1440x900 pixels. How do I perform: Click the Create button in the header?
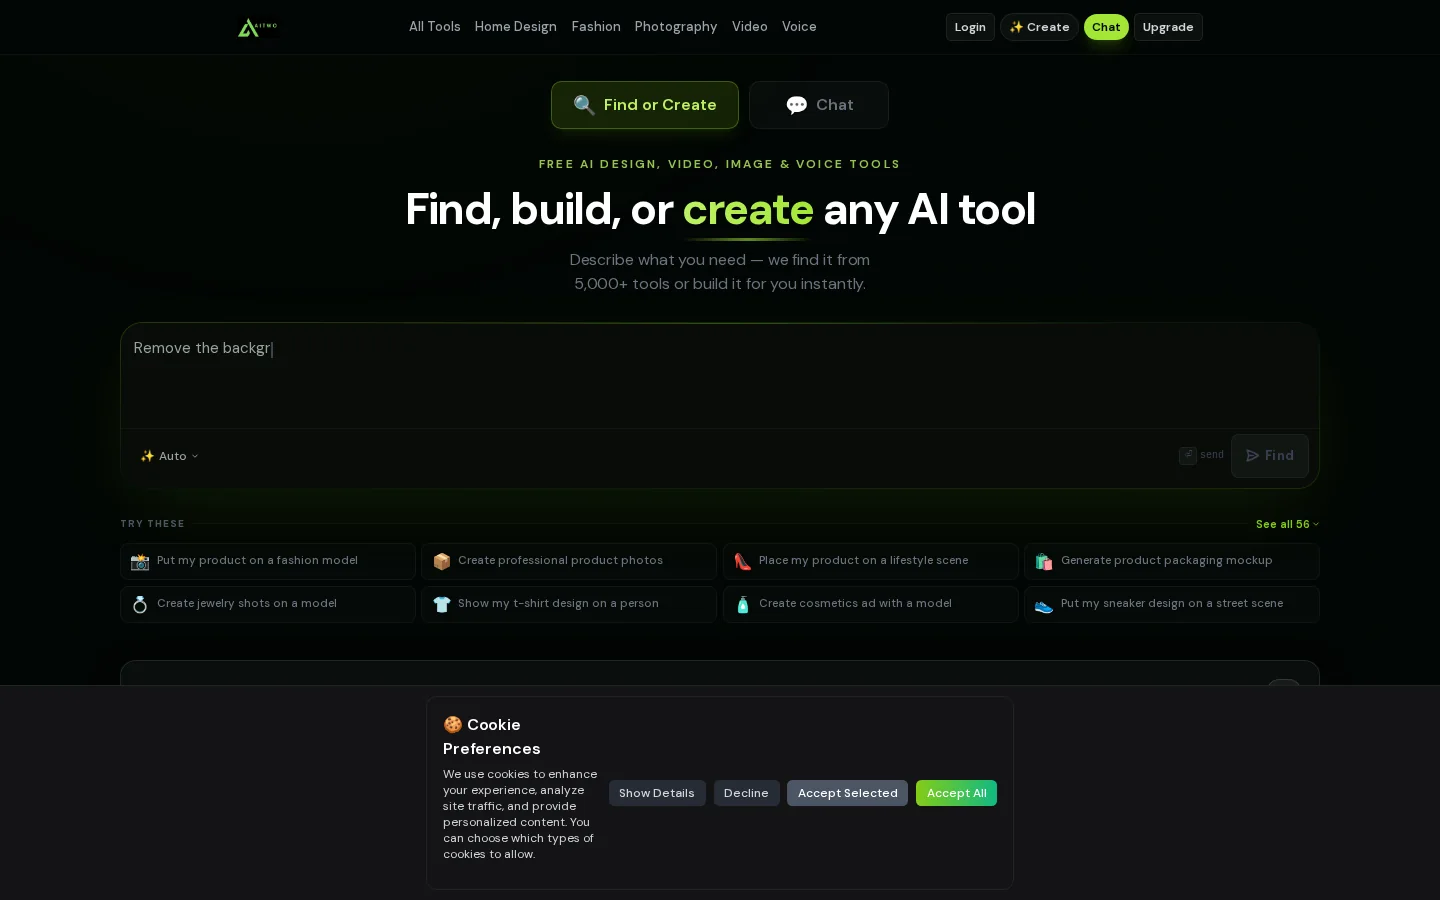pyautogui.click(x=1039, y=27)
